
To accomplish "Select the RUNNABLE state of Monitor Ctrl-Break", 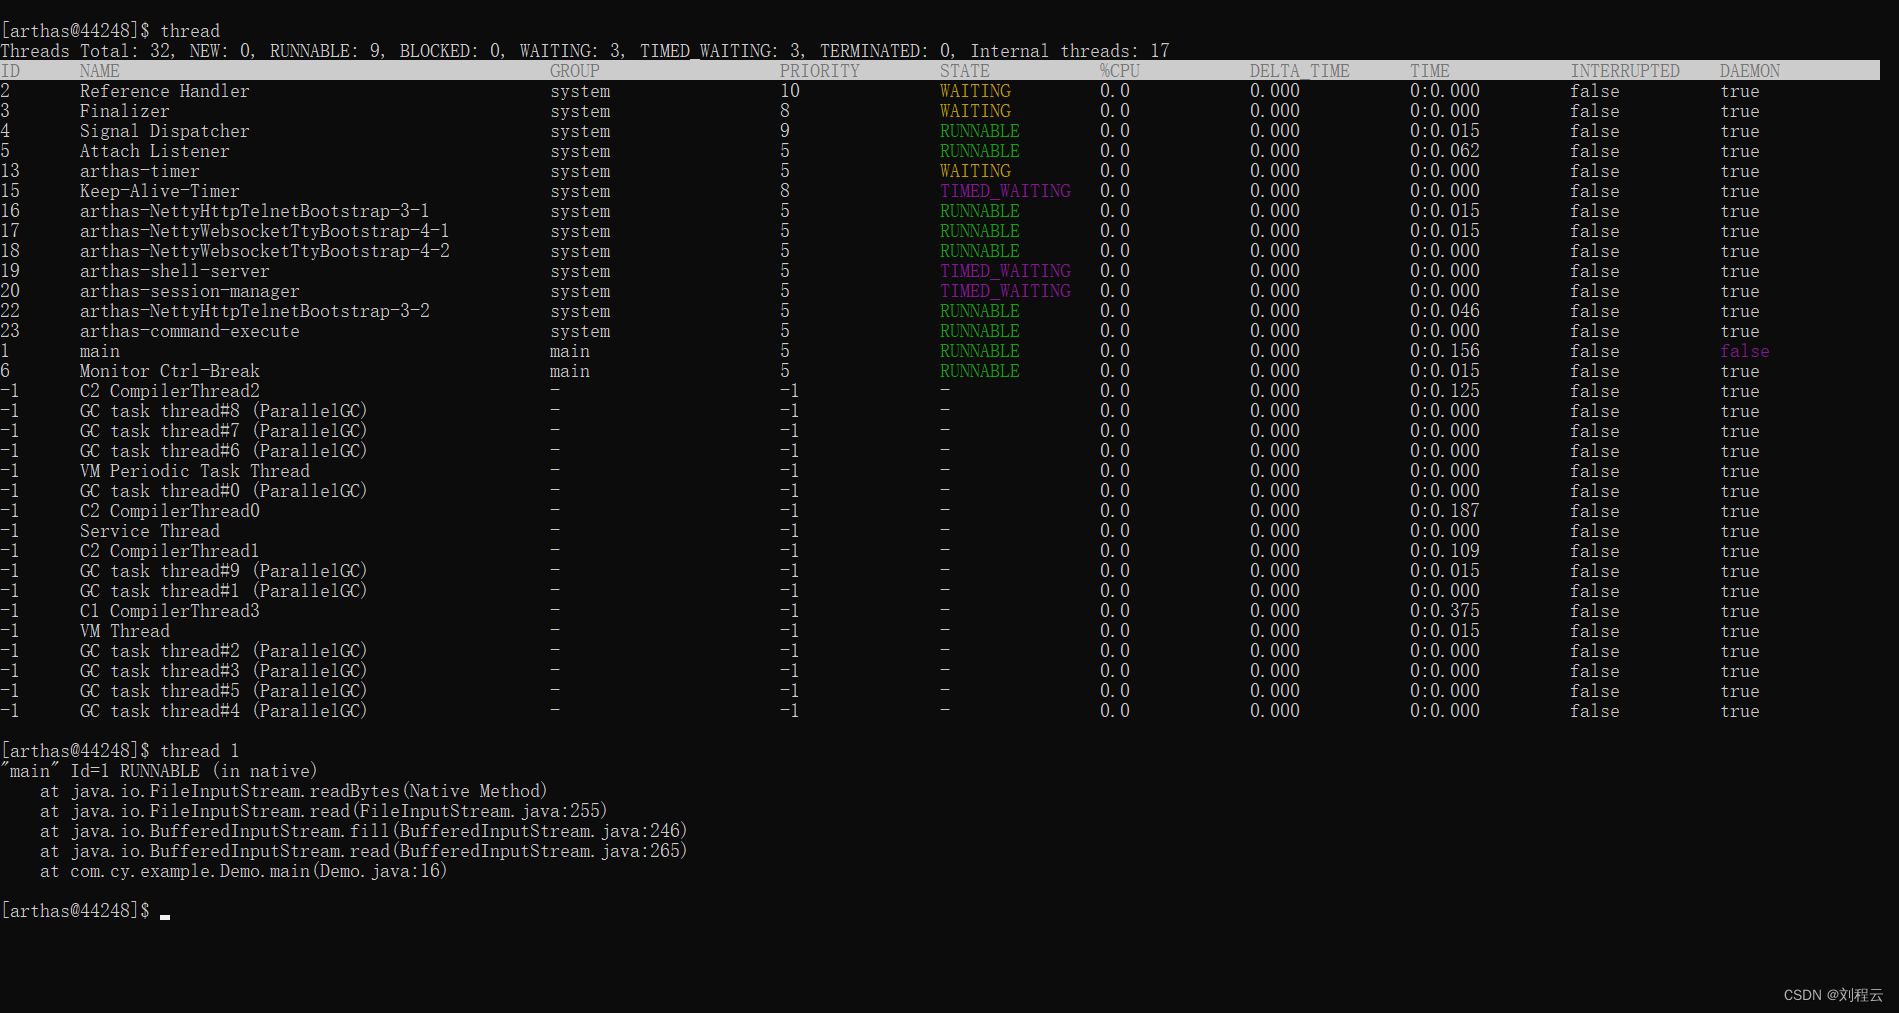I will pyautogui.click(x=980, y=371).
